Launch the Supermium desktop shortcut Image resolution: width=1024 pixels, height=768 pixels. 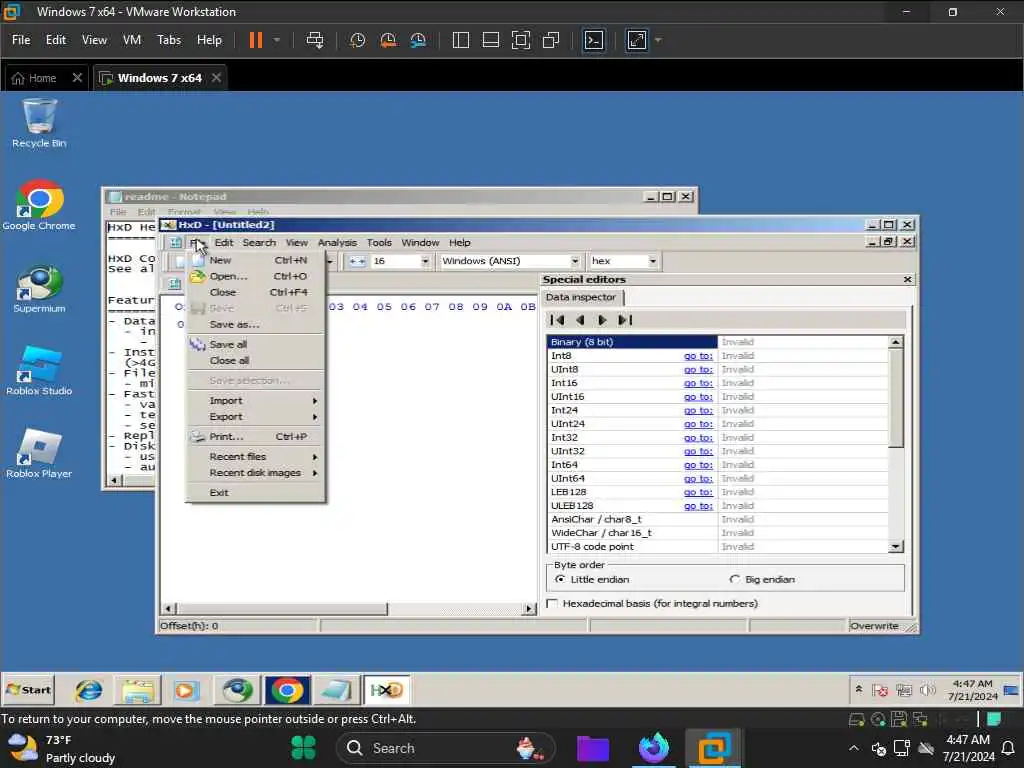[39, 289]
